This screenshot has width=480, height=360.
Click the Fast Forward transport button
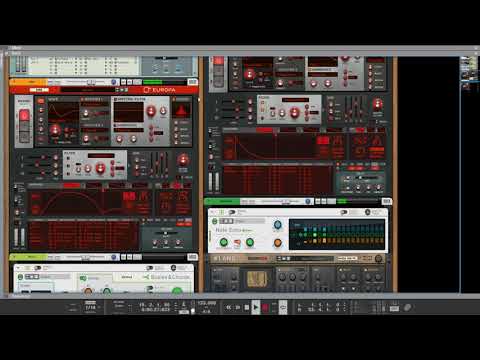238,307
